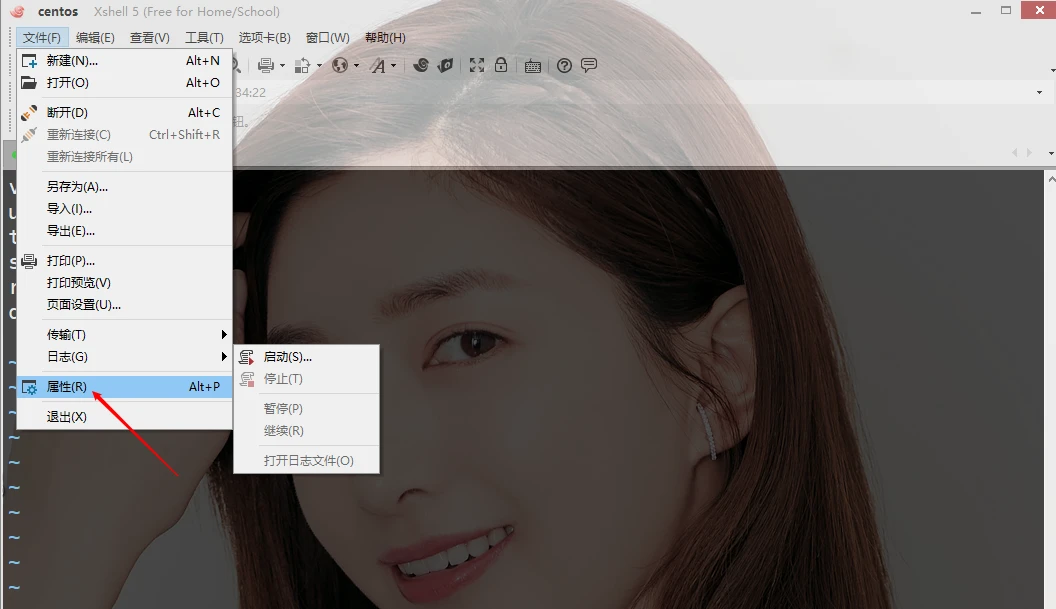
Task: Open the 工具(T) menu in menu bar
Action: (204, 38)
